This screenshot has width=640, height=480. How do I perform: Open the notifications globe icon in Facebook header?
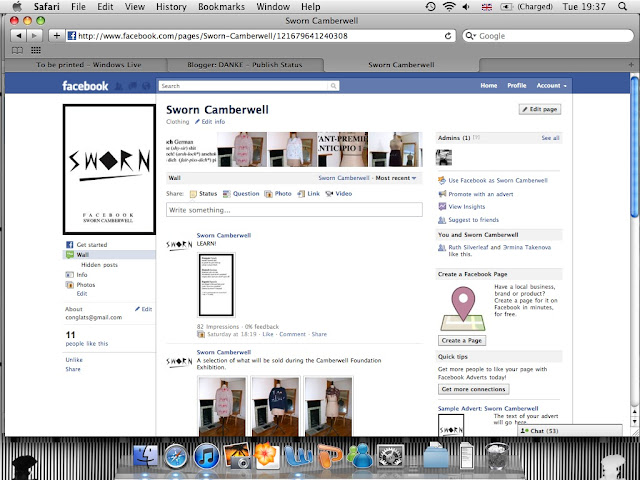click(x=146, y=86)
